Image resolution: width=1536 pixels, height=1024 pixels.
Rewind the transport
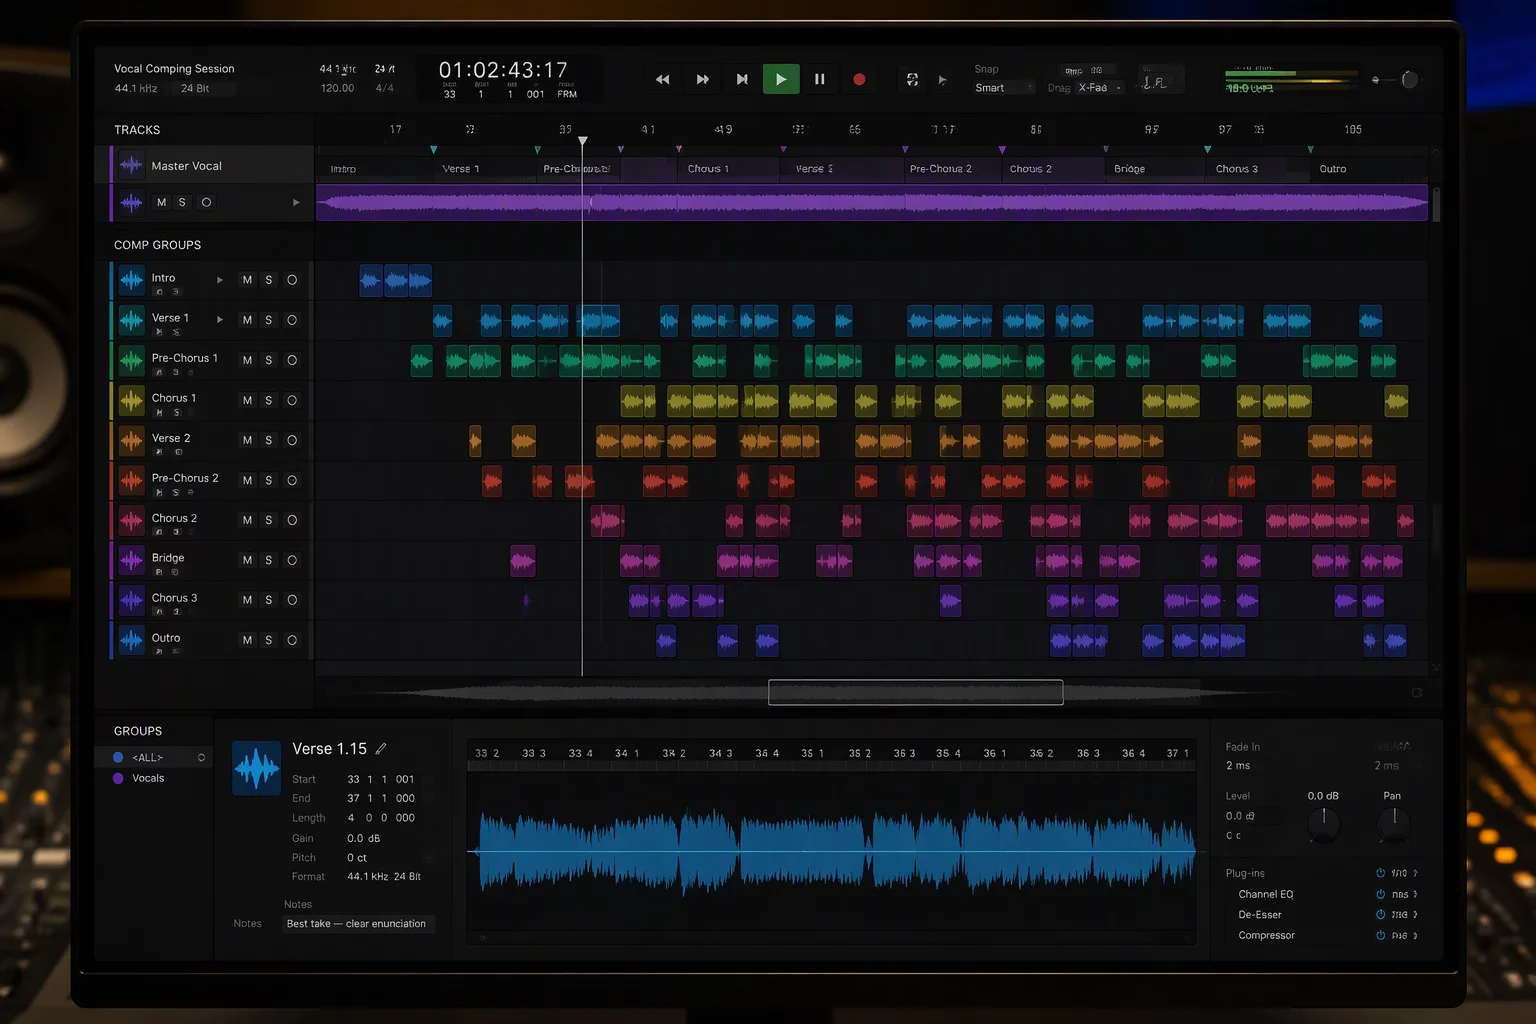click(662, 79)
